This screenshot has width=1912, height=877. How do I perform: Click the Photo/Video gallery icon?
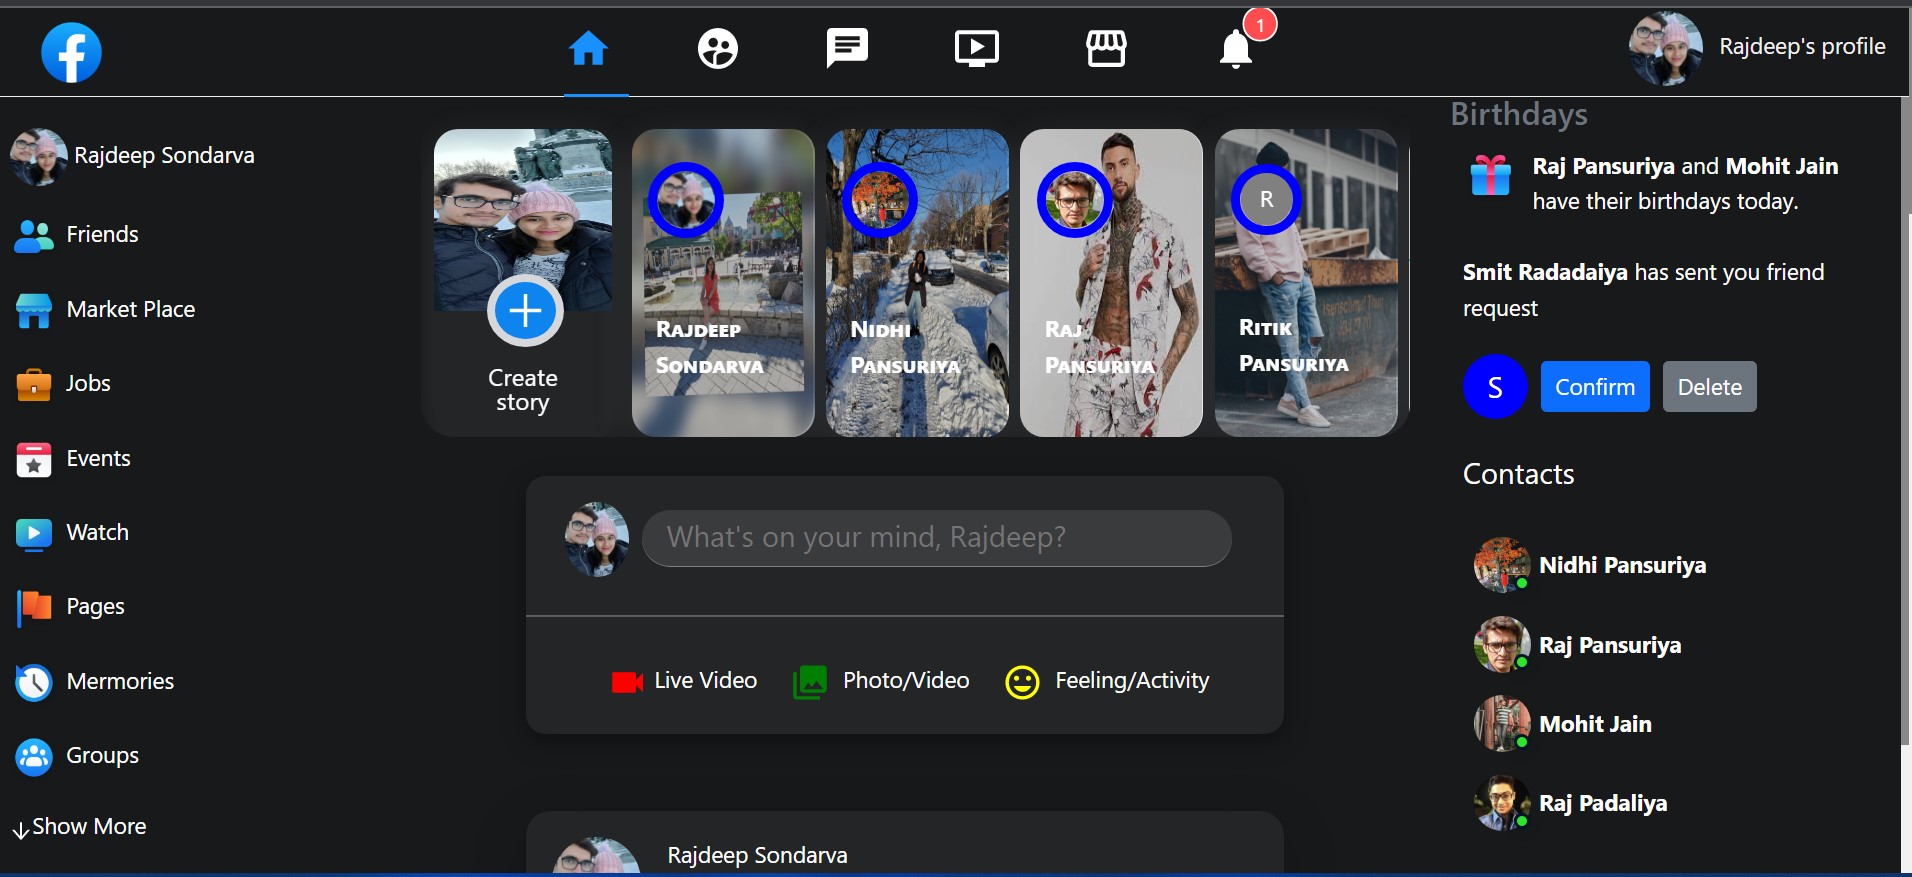(810, 682)
